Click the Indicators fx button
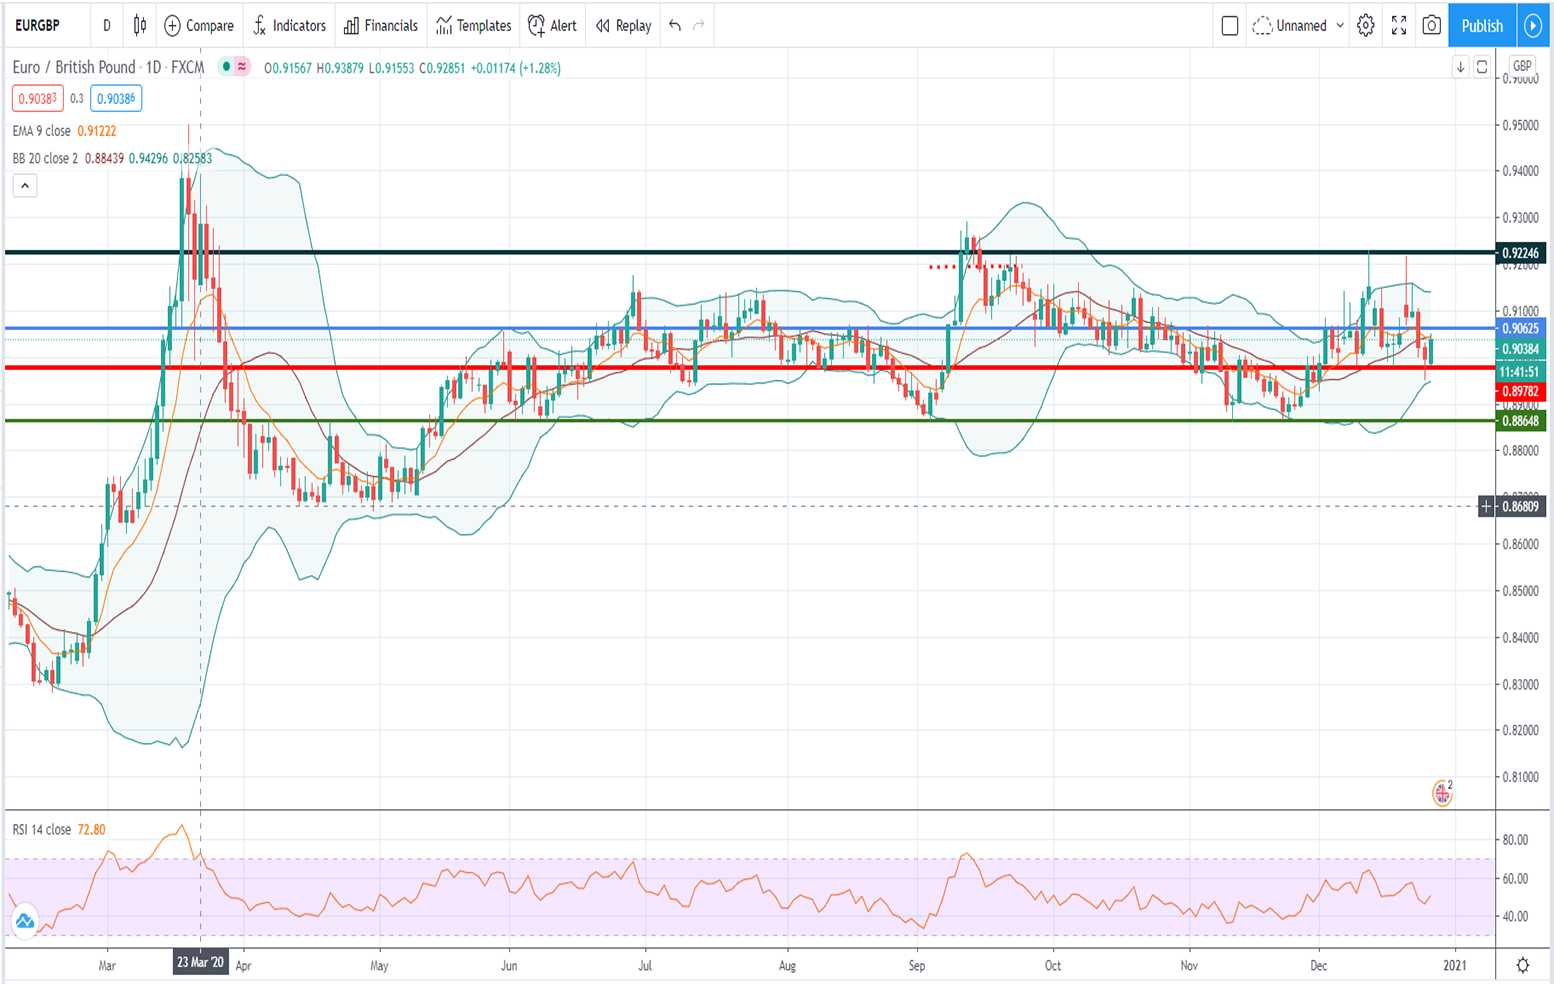 [x=289, y=26]
